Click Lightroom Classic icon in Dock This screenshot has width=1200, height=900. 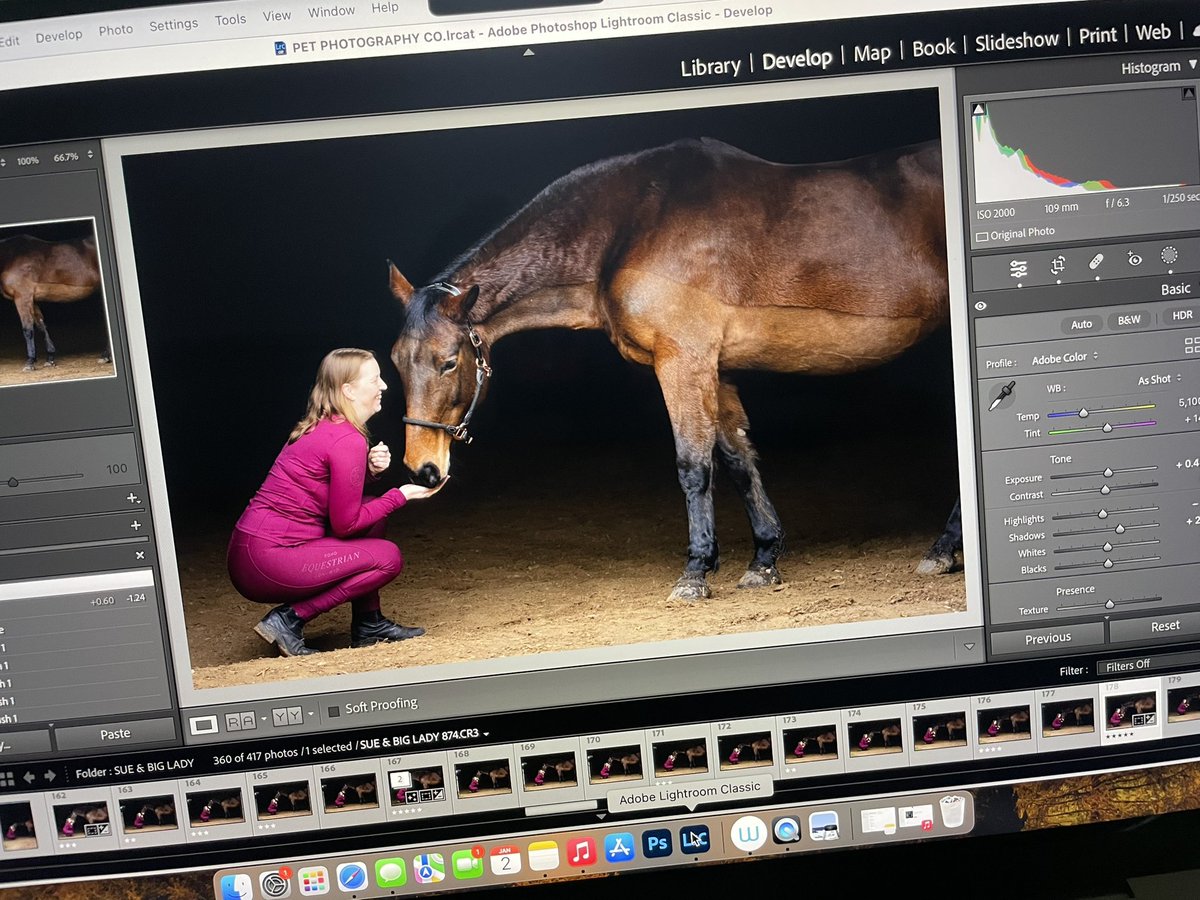[x=694, y=839]
